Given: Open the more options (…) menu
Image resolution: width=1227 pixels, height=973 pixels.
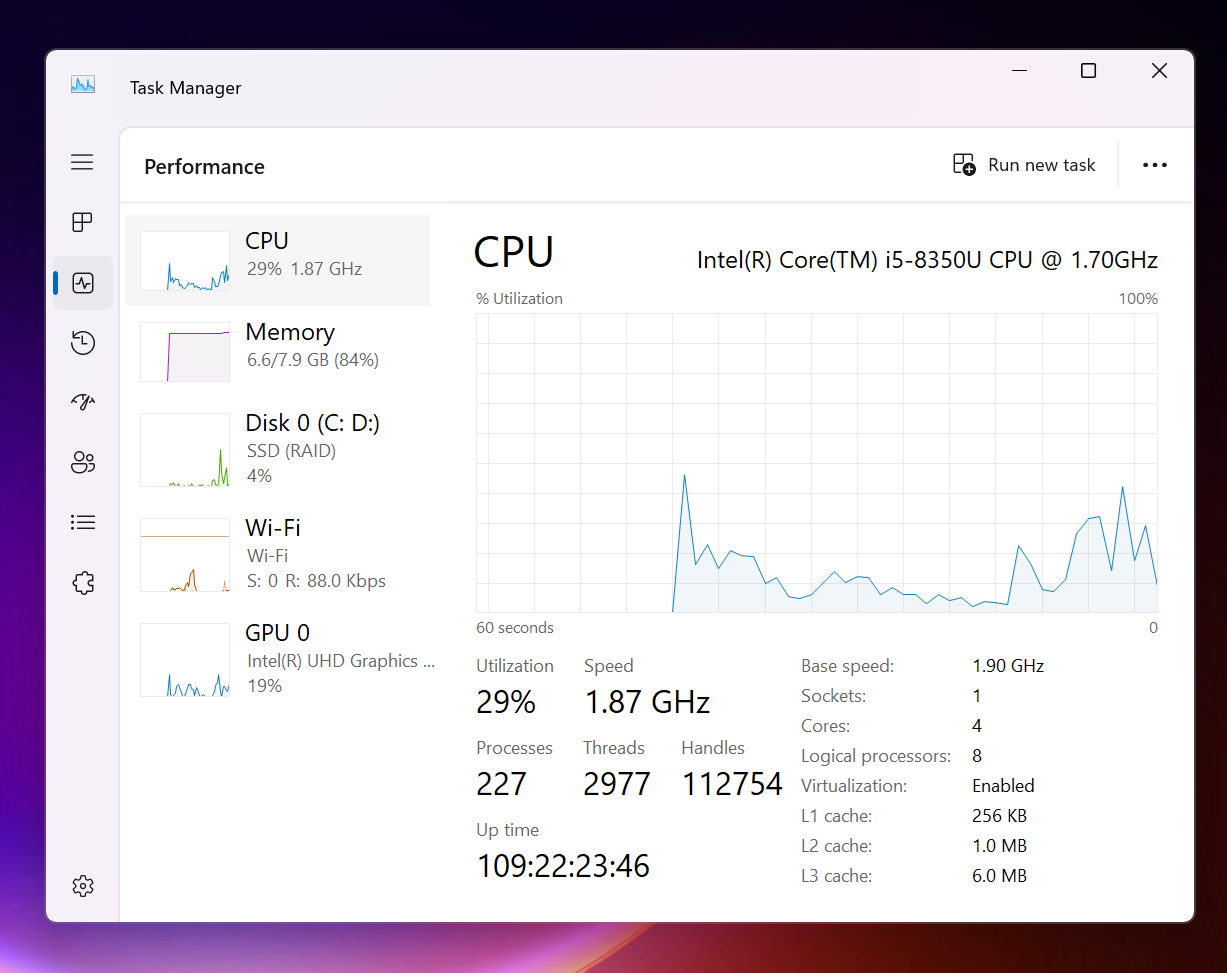Looking at the screenshot, I should click(x=1155, y=164).
